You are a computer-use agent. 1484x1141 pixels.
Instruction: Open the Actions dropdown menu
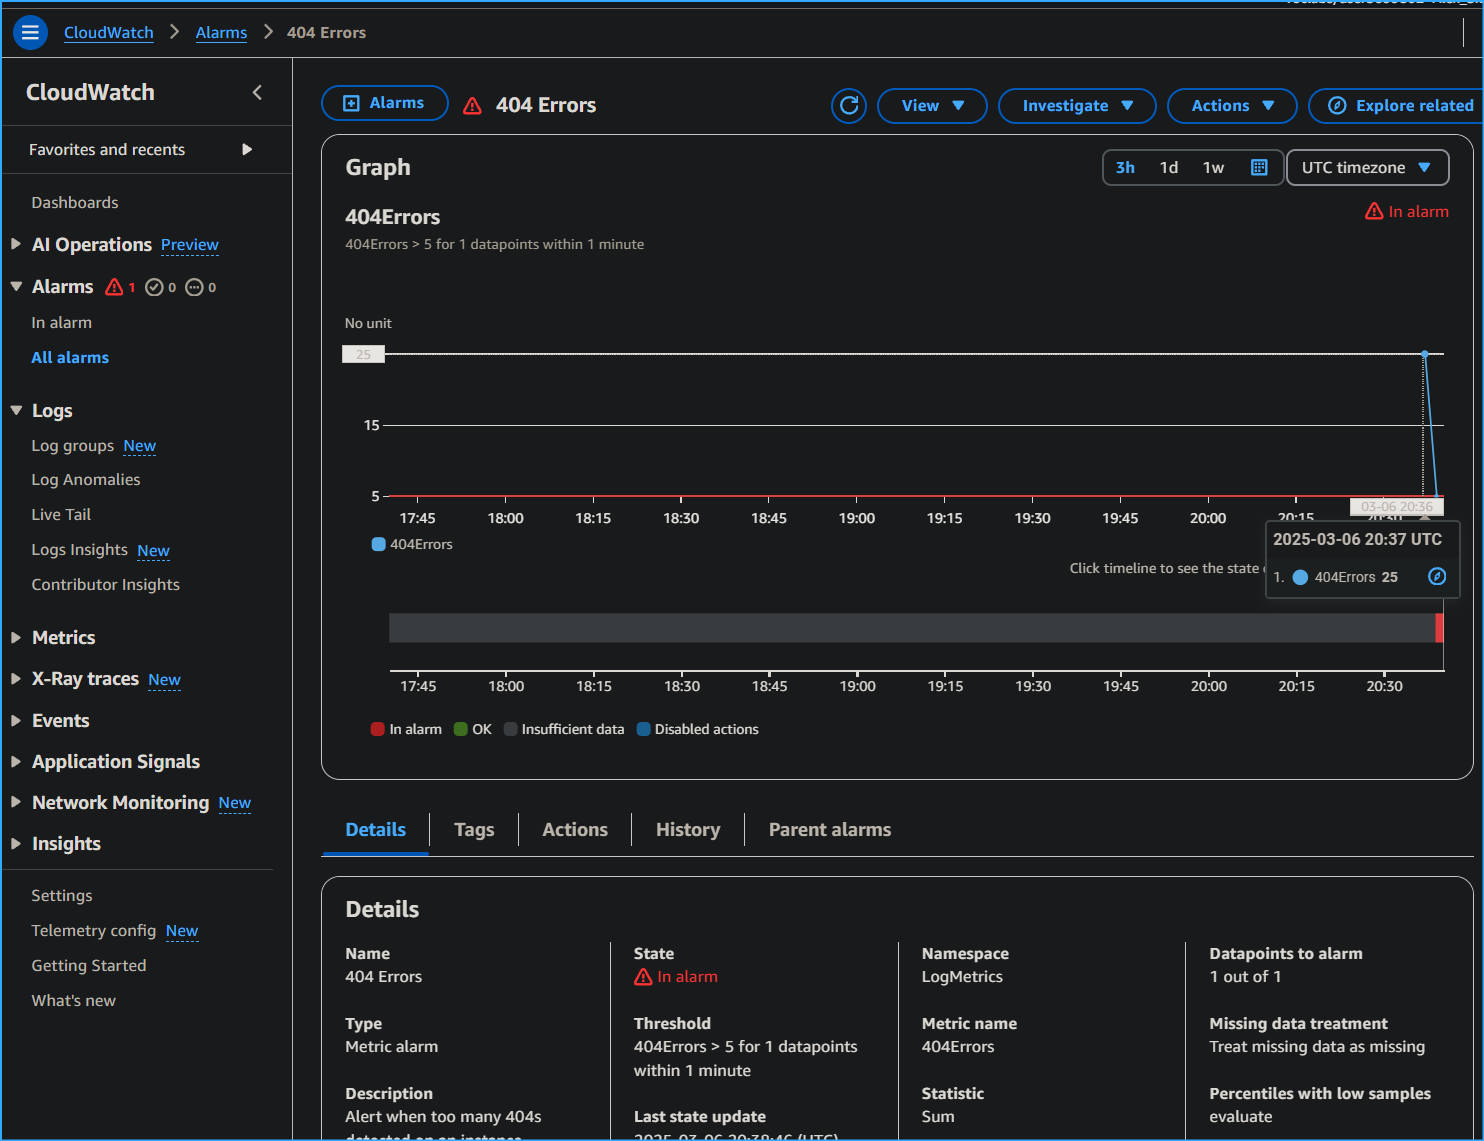click(x=1231, y=105)
